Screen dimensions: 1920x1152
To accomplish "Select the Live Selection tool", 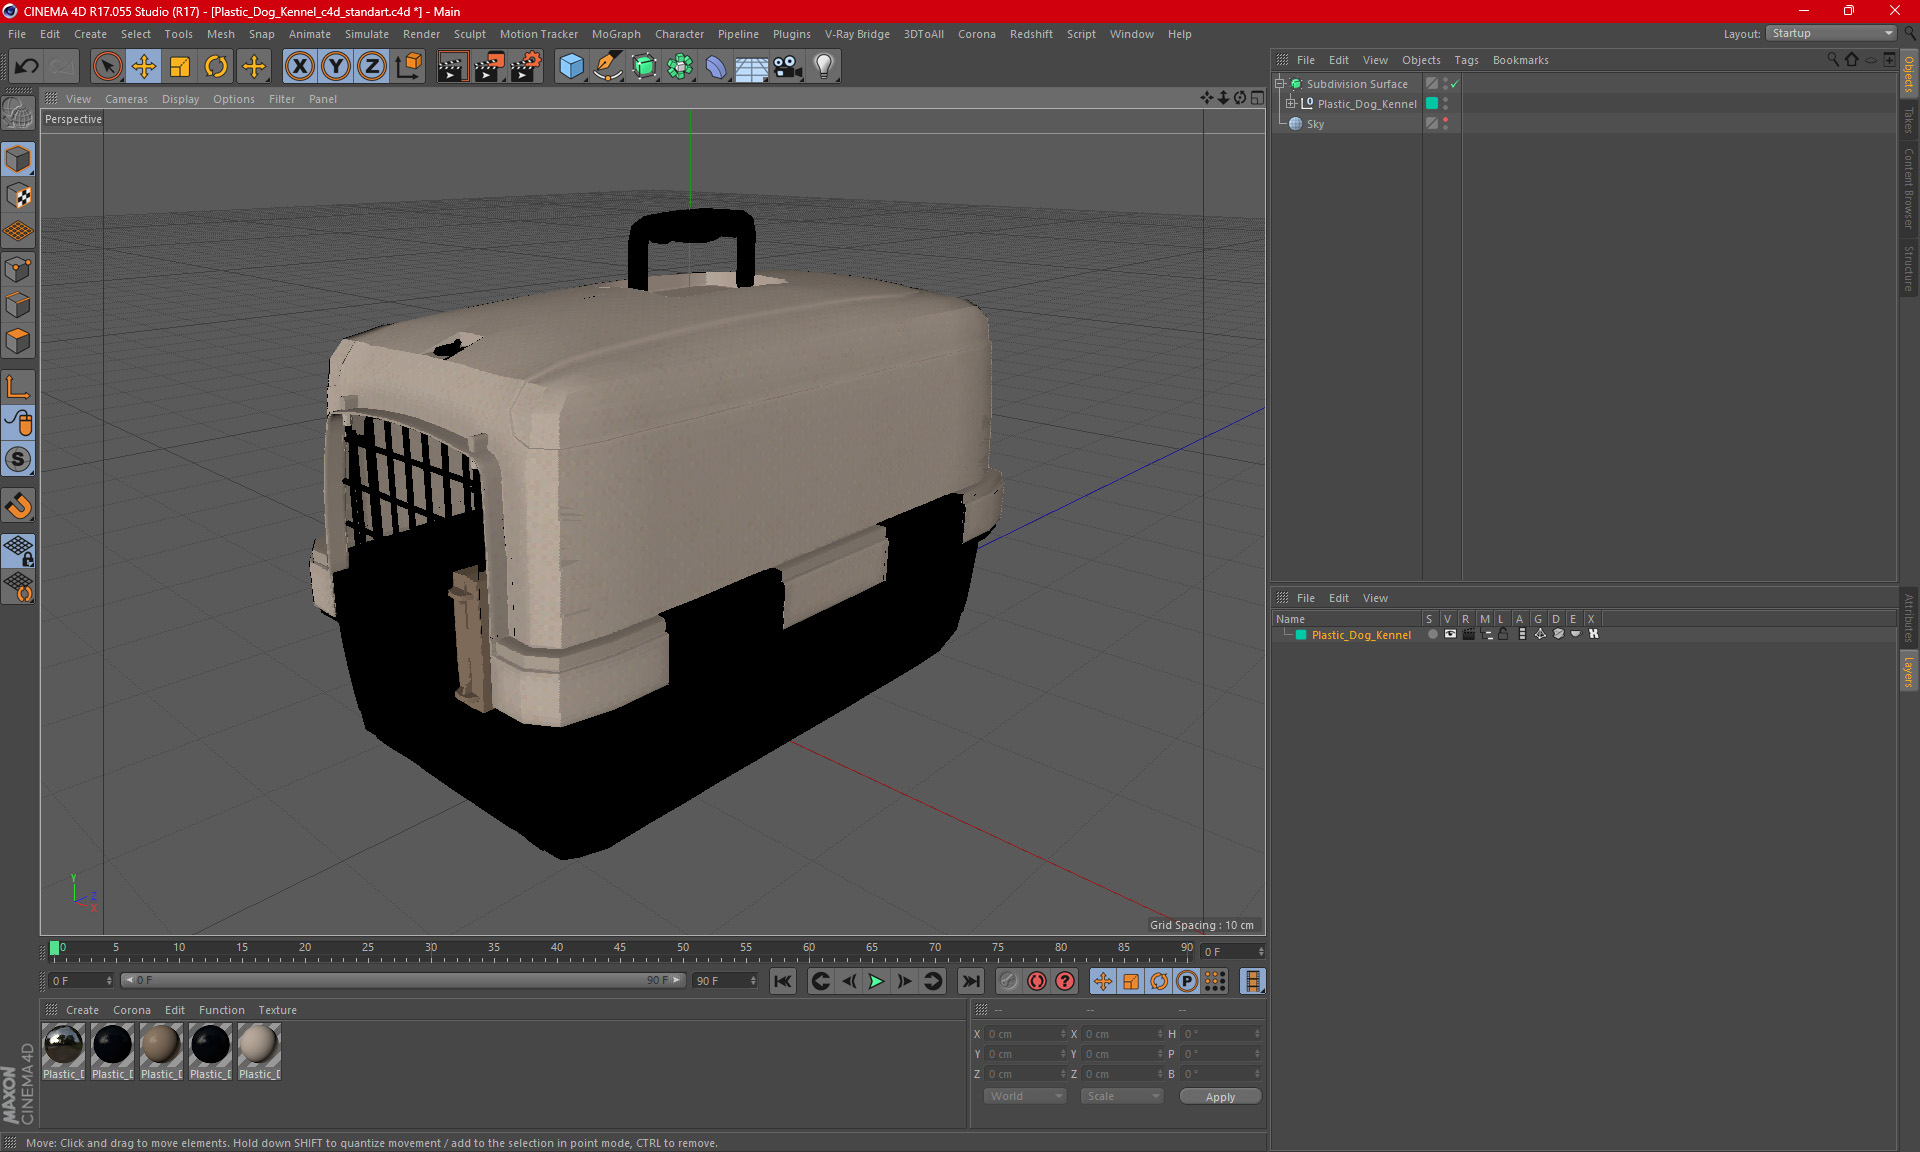I will coord(107,67).
